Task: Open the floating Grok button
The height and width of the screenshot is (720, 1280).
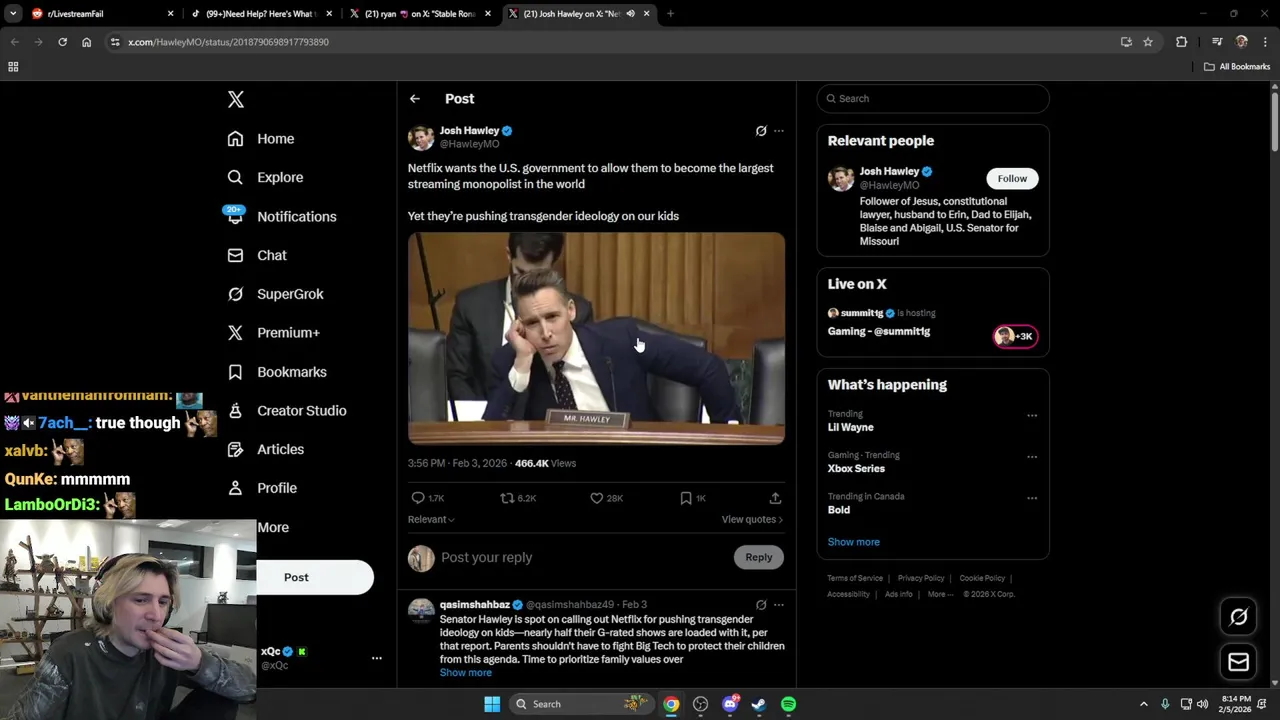Action: pos(1238,617)
